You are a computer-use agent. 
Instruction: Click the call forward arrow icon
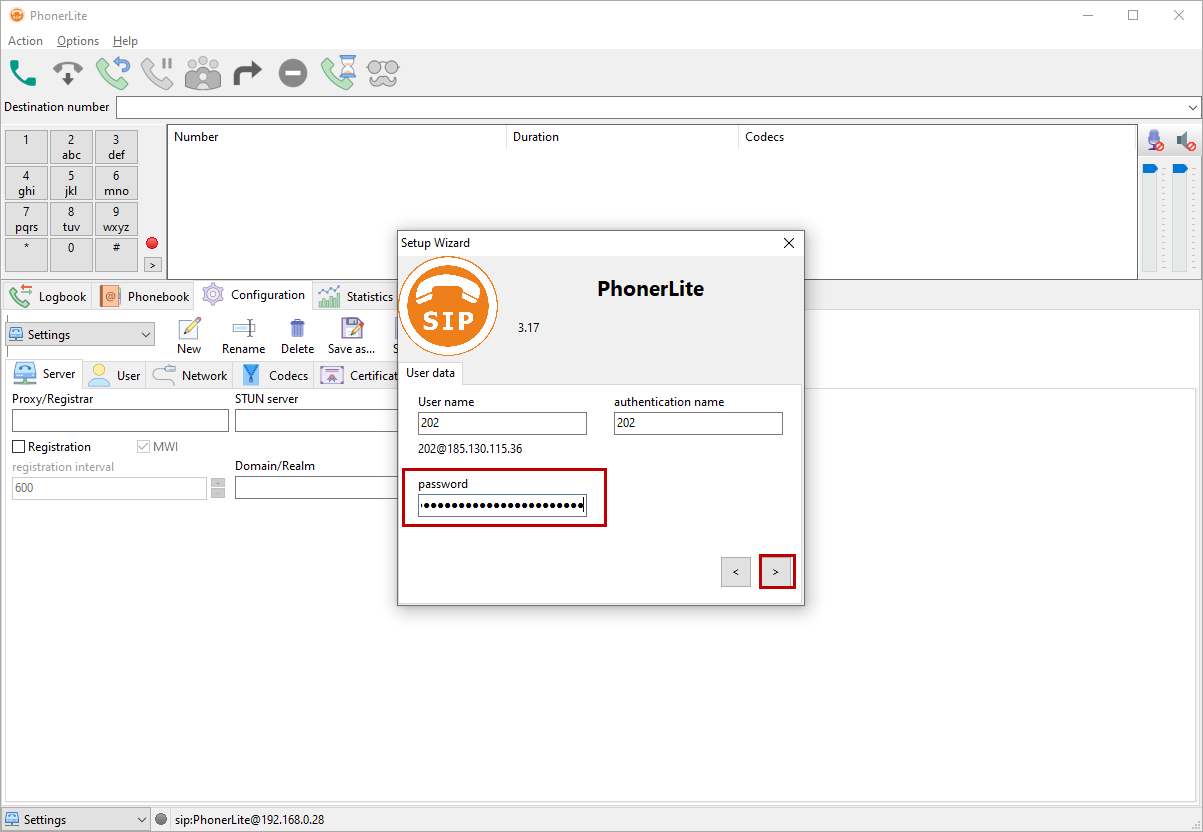(247, 73)
